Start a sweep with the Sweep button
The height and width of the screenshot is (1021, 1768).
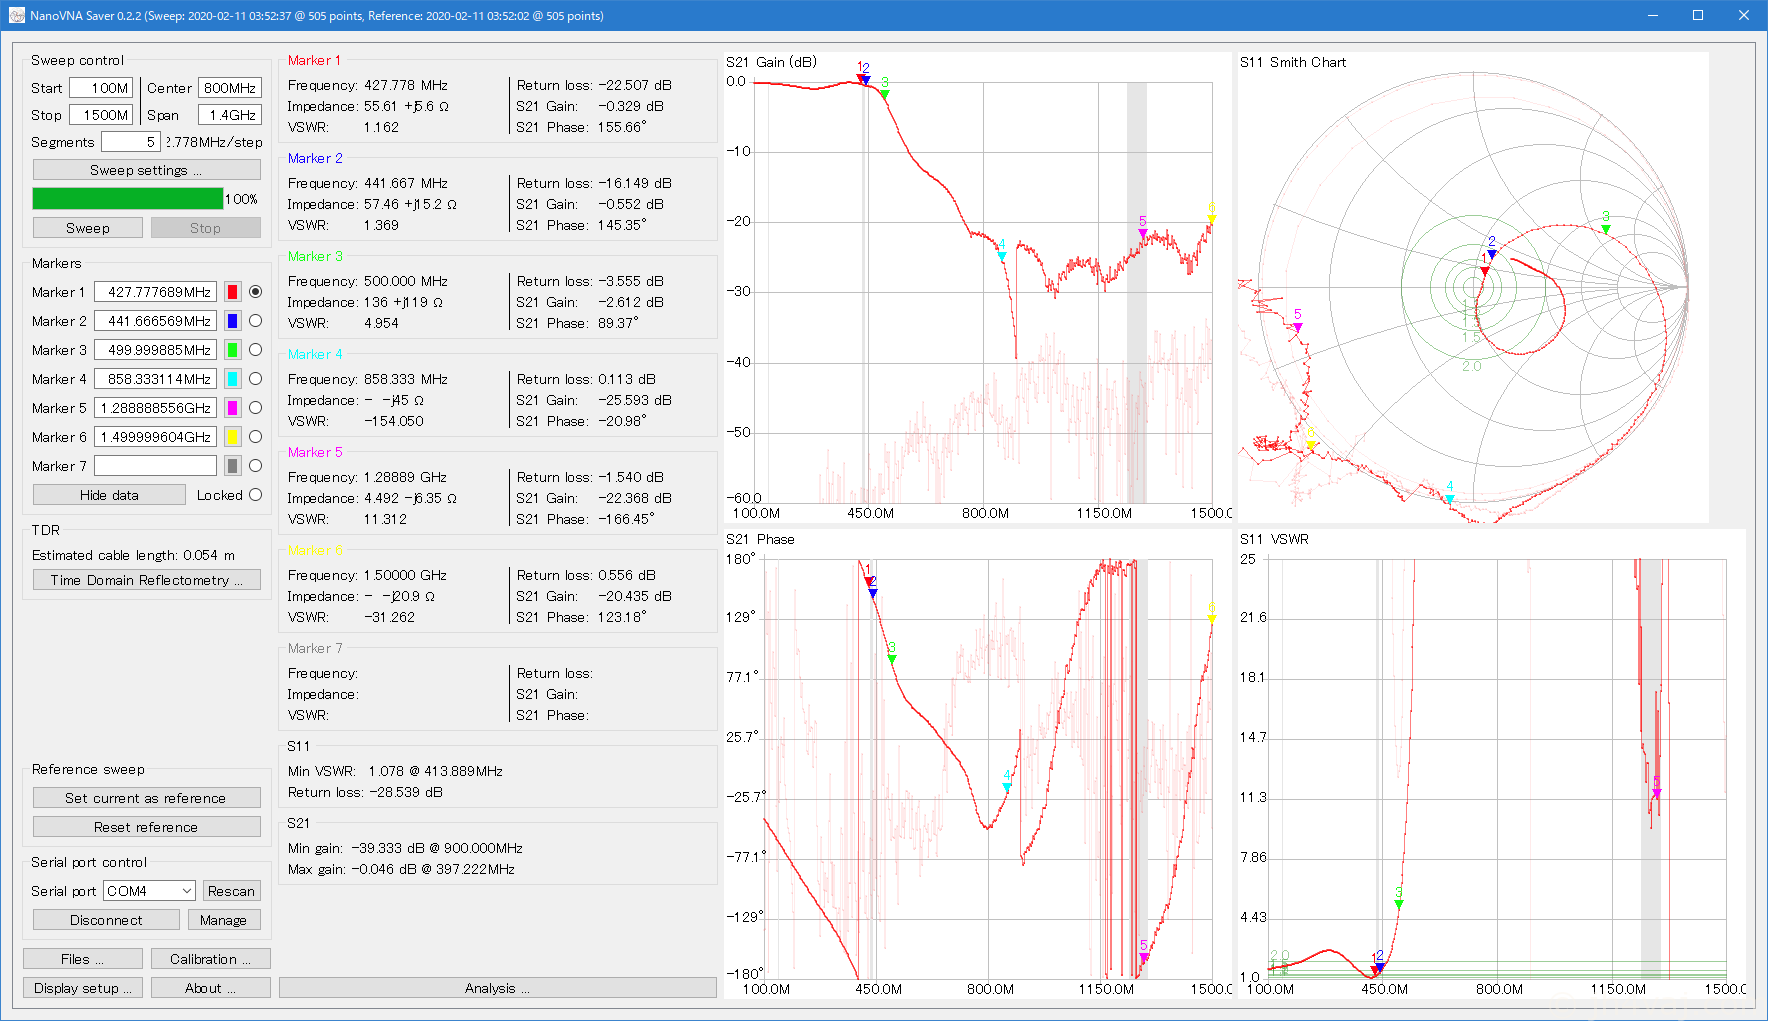pyautogui.click(x=88, y=228)
